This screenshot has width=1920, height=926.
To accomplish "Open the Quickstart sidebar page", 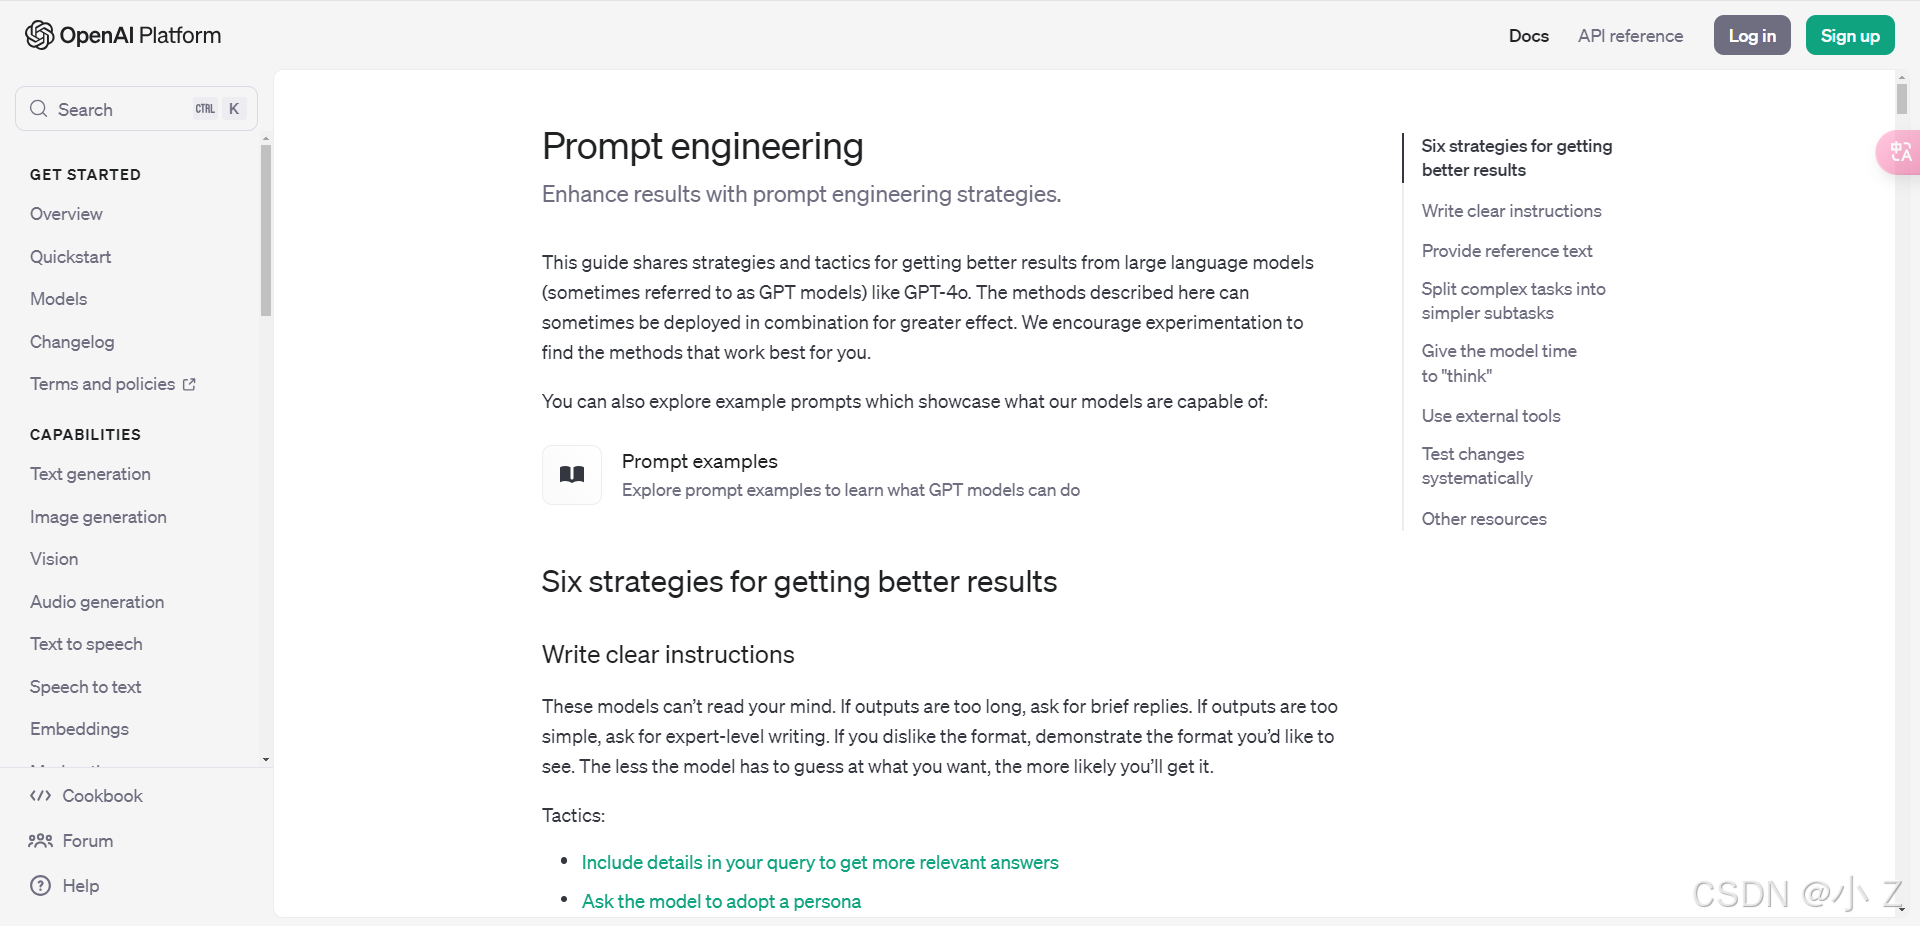I will [70, 257].
